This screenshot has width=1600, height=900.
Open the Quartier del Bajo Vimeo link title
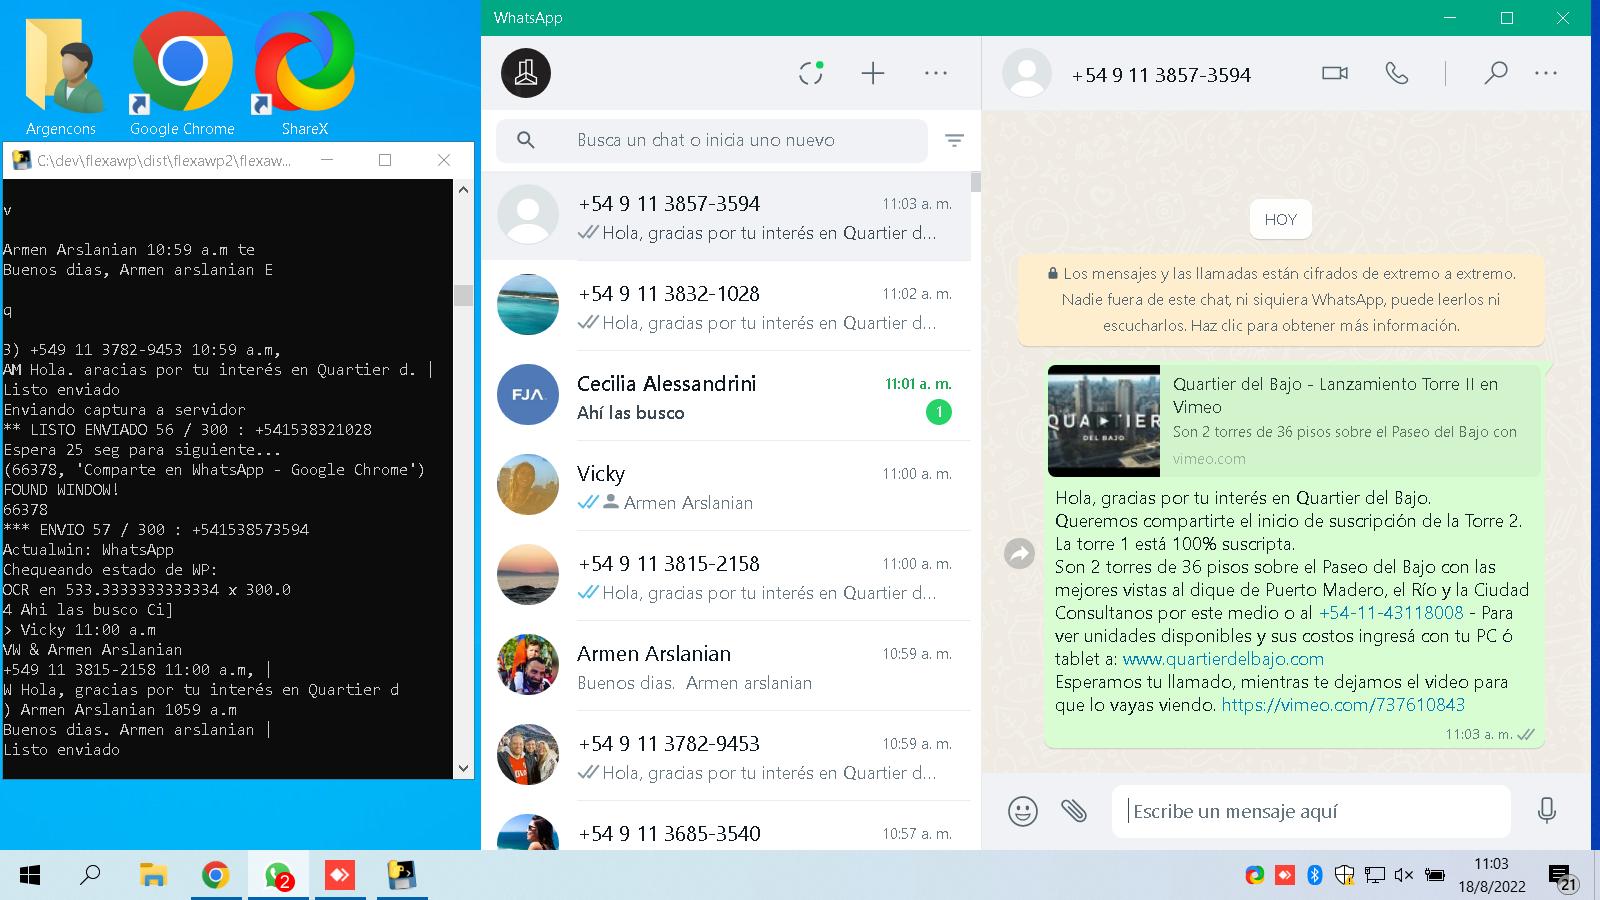click(1335, 395)
